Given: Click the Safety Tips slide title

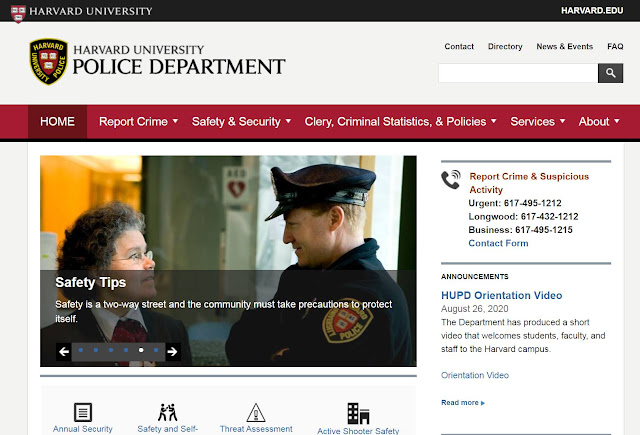Looking at the screenshot, I should 91,282.
